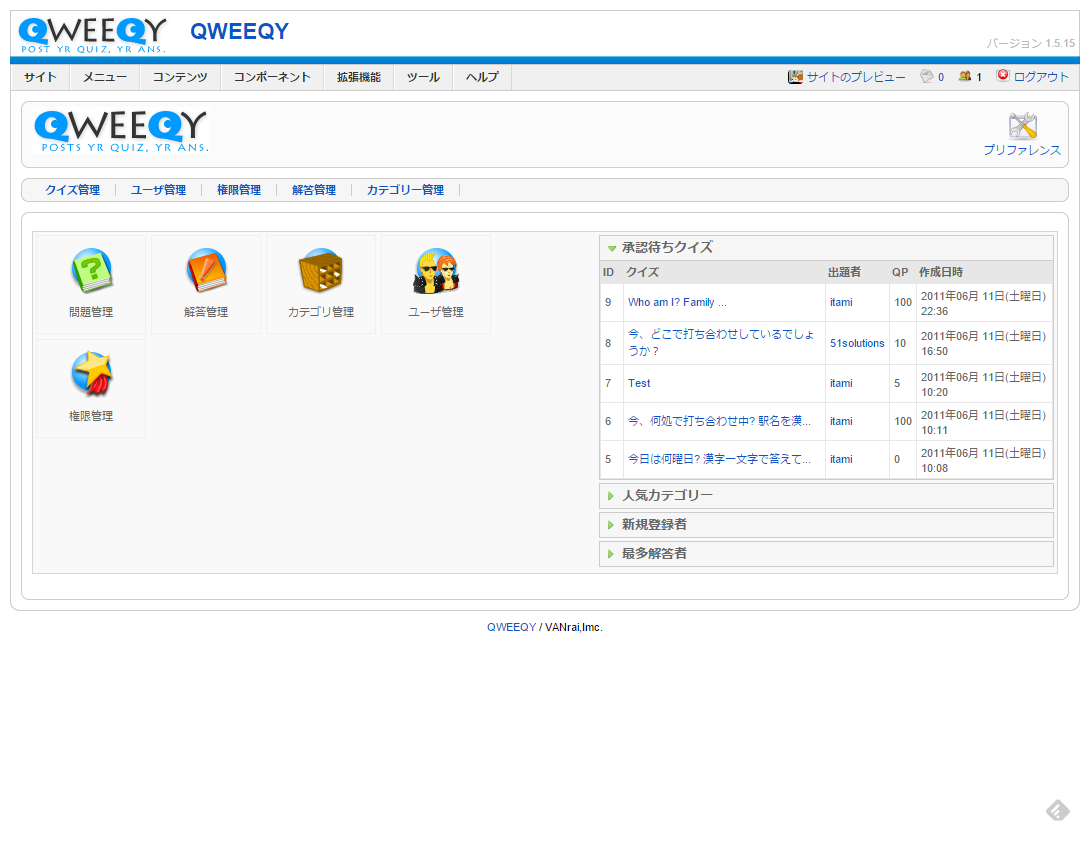Click the red ログアウト logout icon

(1003, 76)
